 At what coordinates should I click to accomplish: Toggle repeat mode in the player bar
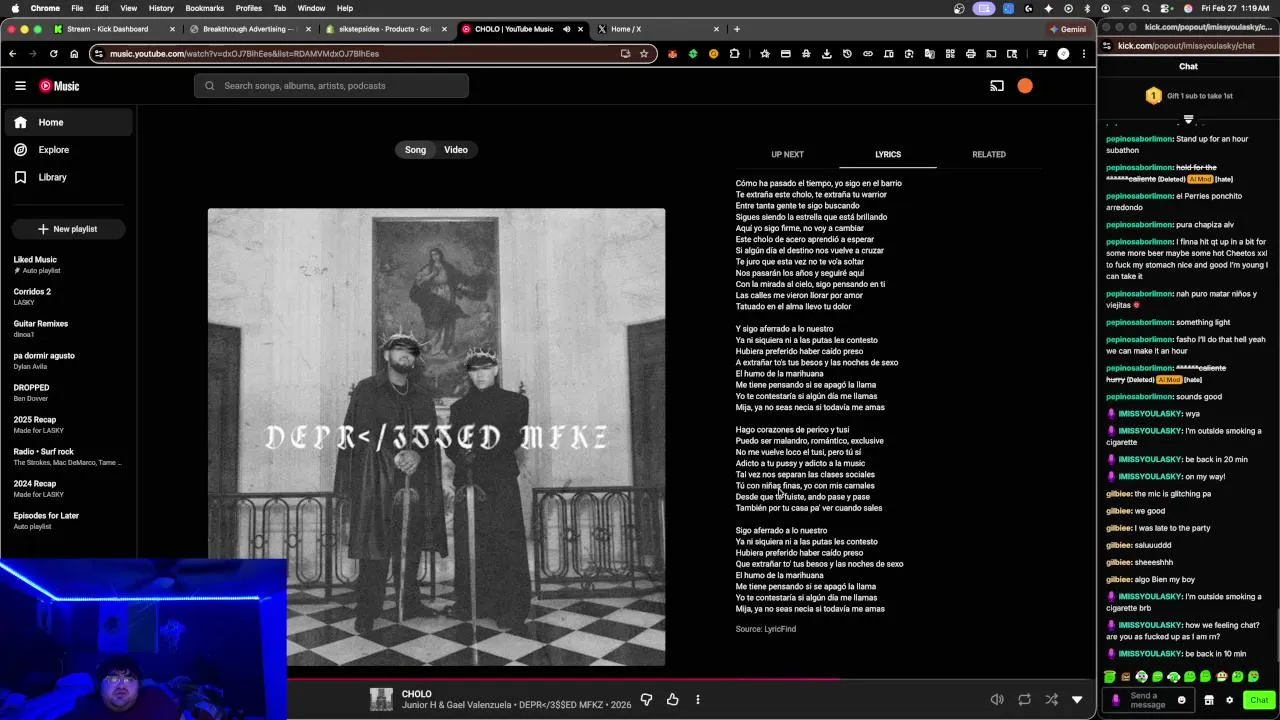[1024, 699]
